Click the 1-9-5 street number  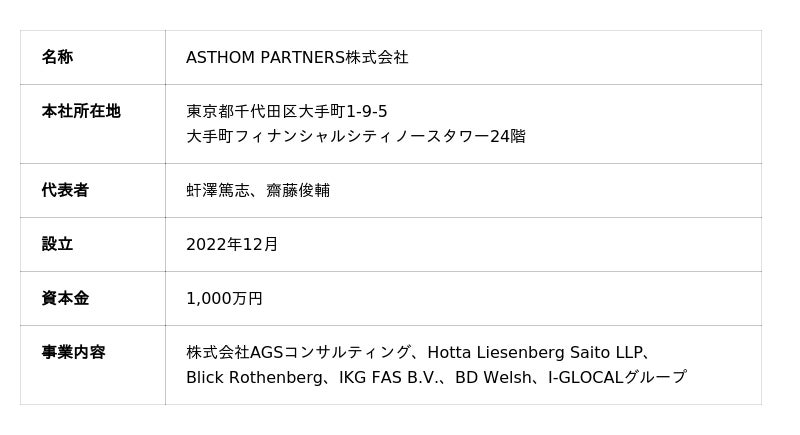pos(366,111)
